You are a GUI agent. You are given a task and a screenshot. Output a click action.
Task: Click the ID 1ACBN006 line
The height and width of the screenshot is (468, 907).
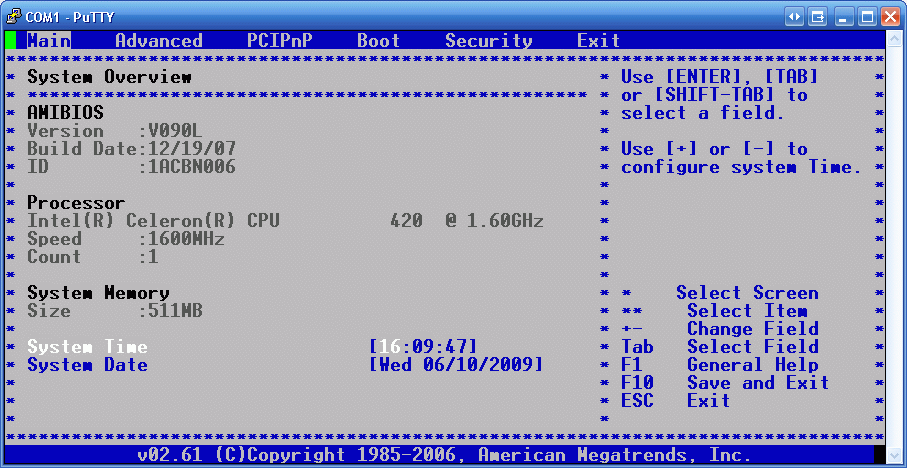[131, 167]
